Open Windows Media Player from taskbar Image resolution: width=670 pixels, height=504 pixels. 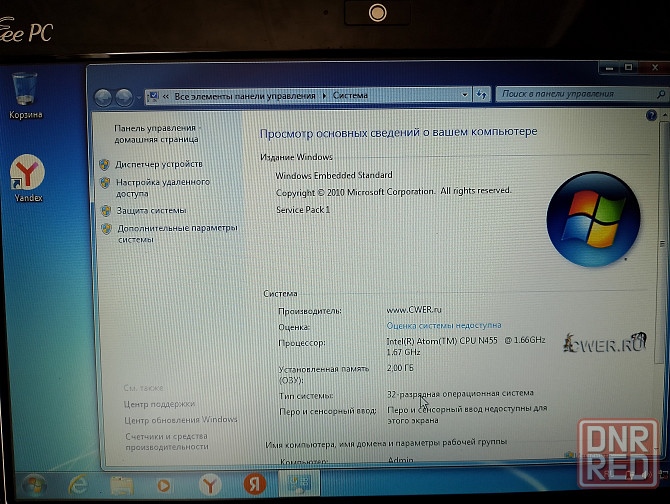point(164,485)
